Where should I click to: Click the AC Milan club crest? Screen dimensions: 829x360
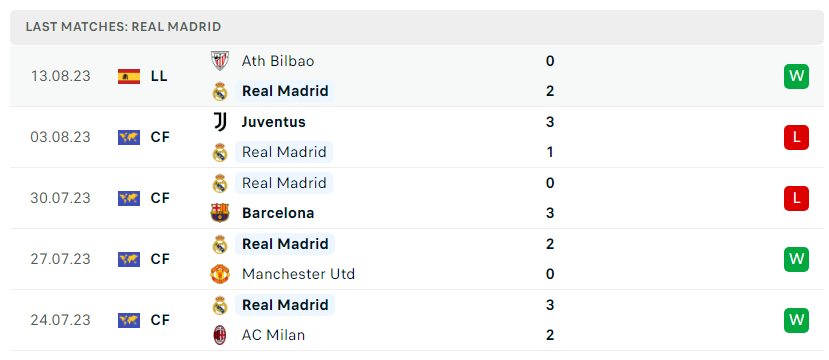click(219, 335)
